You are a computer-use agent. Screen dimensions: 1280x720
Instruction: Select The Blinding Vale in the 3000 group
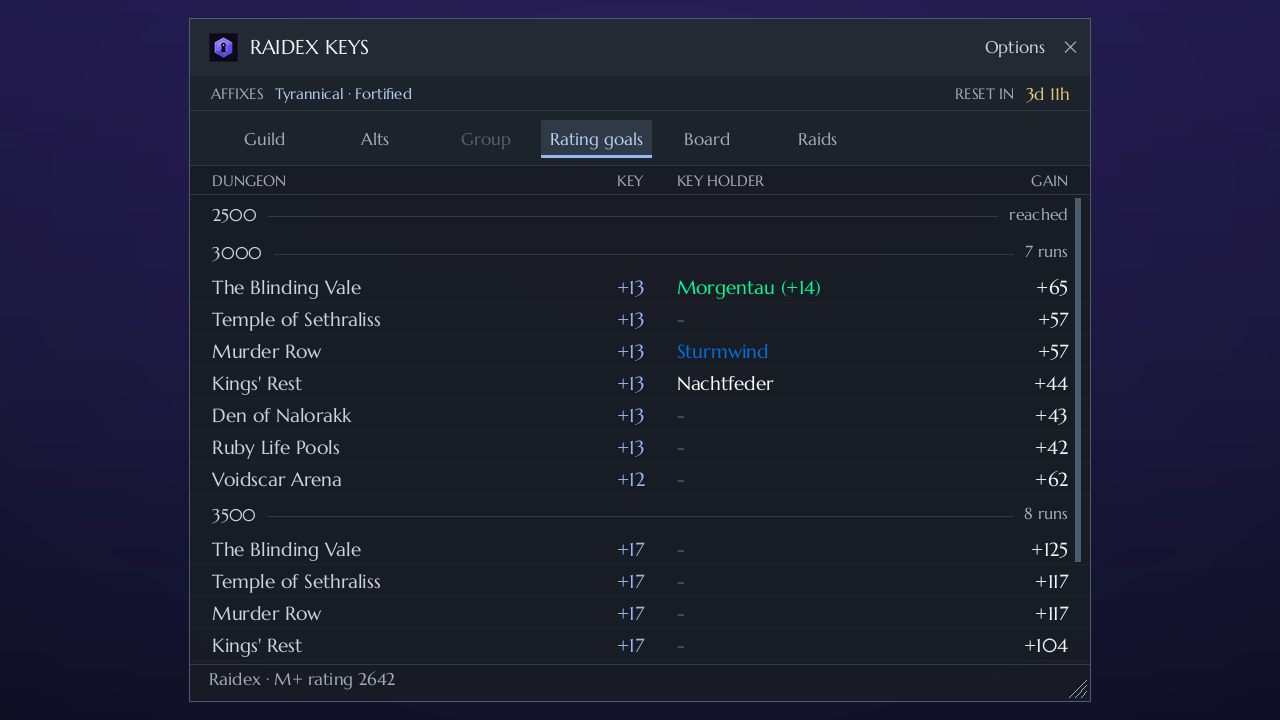(640, 288)
